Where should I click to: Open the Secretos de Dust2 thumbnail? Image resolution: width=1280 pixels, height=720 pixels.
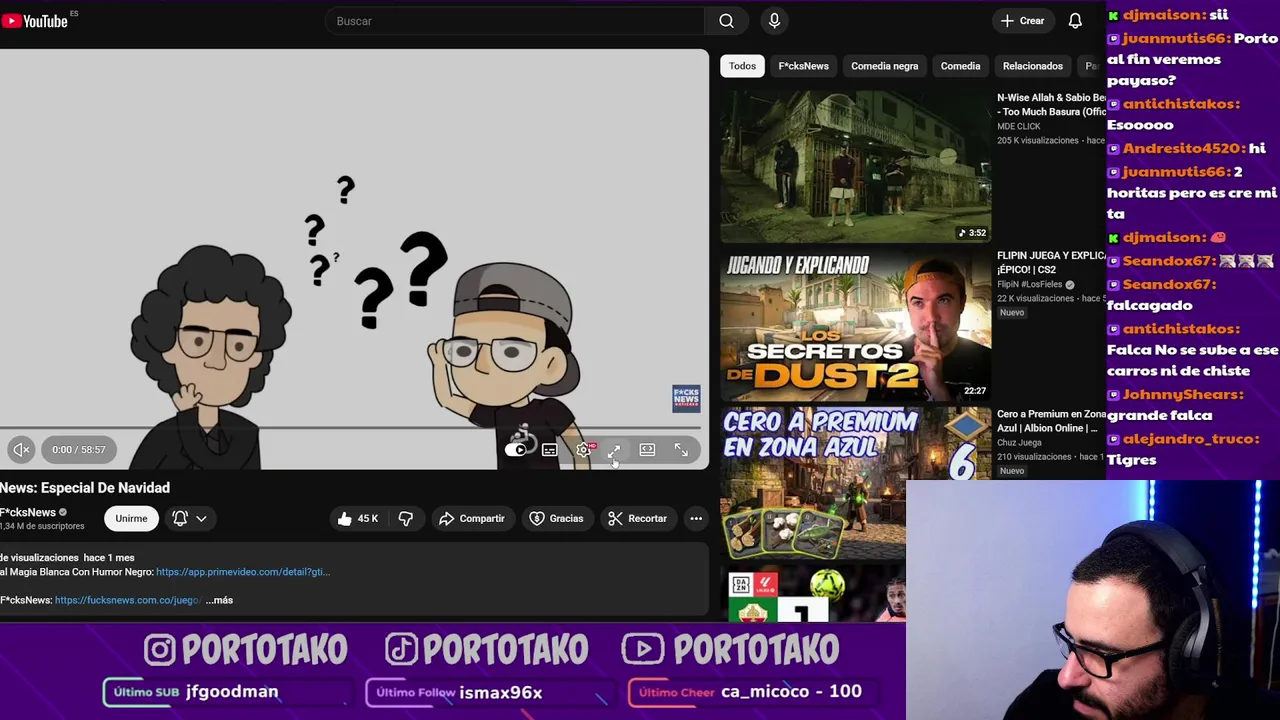pyautogui.click(x=856, y=325)
